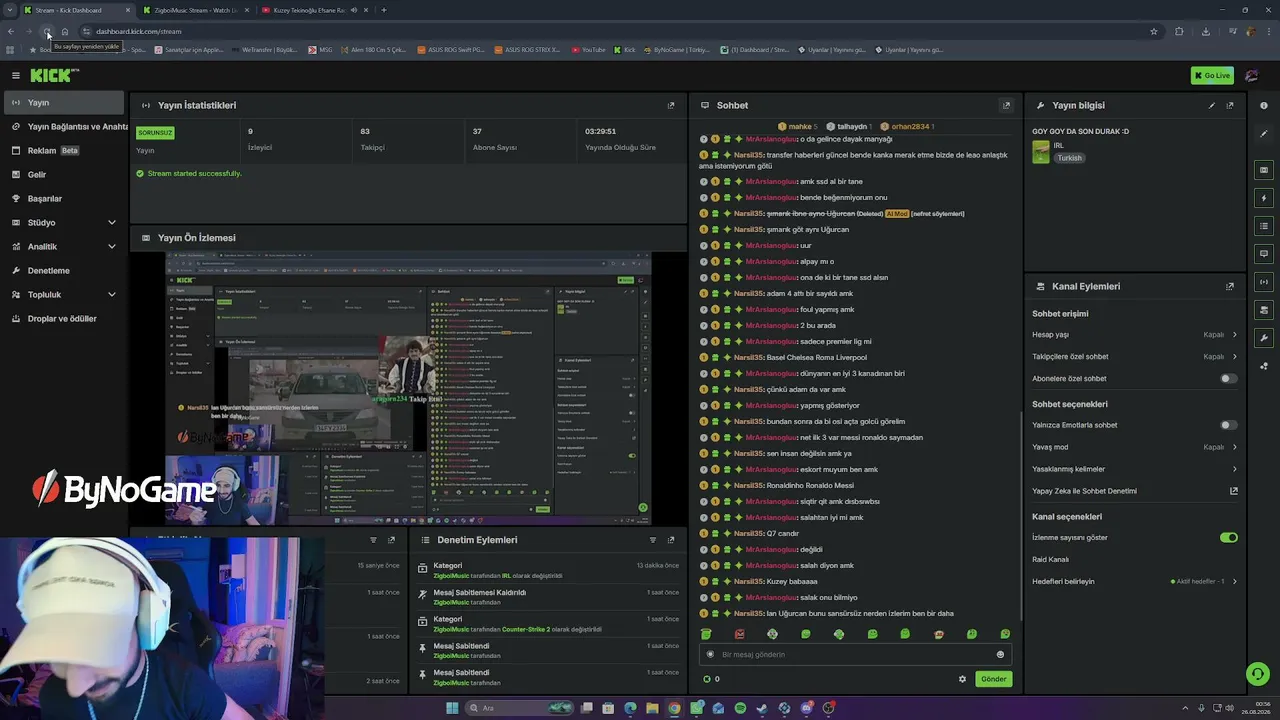The height and width of the screenshot is (720, 1280).
Task: Switch to ZigbolMusic Stream browser tab
Action: [x=196, y=10]
